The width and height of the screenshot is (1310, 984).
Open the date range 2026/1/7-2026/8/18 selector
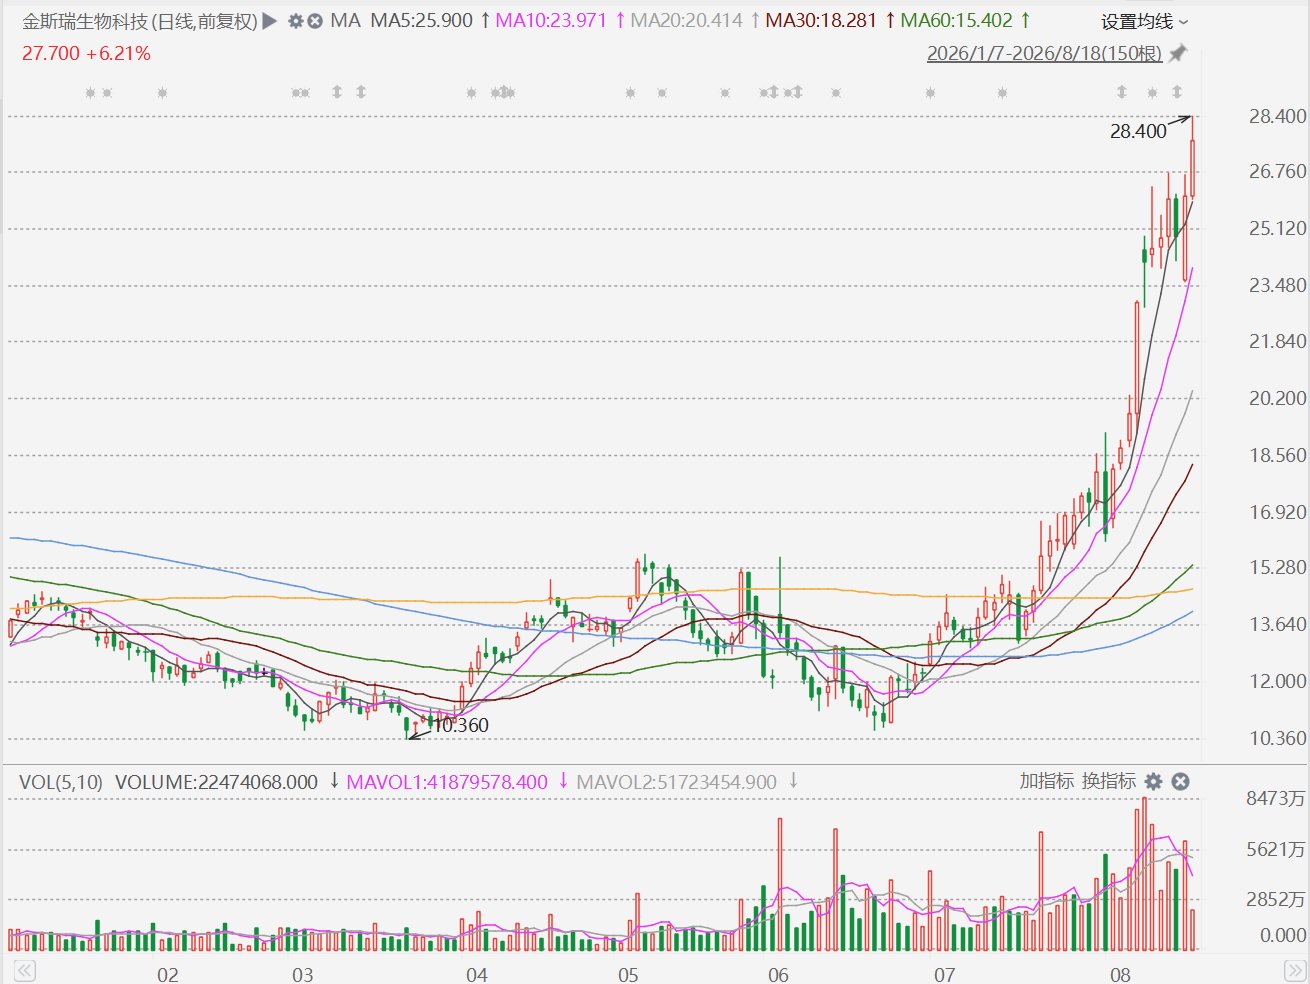[x=1044, y=53]
